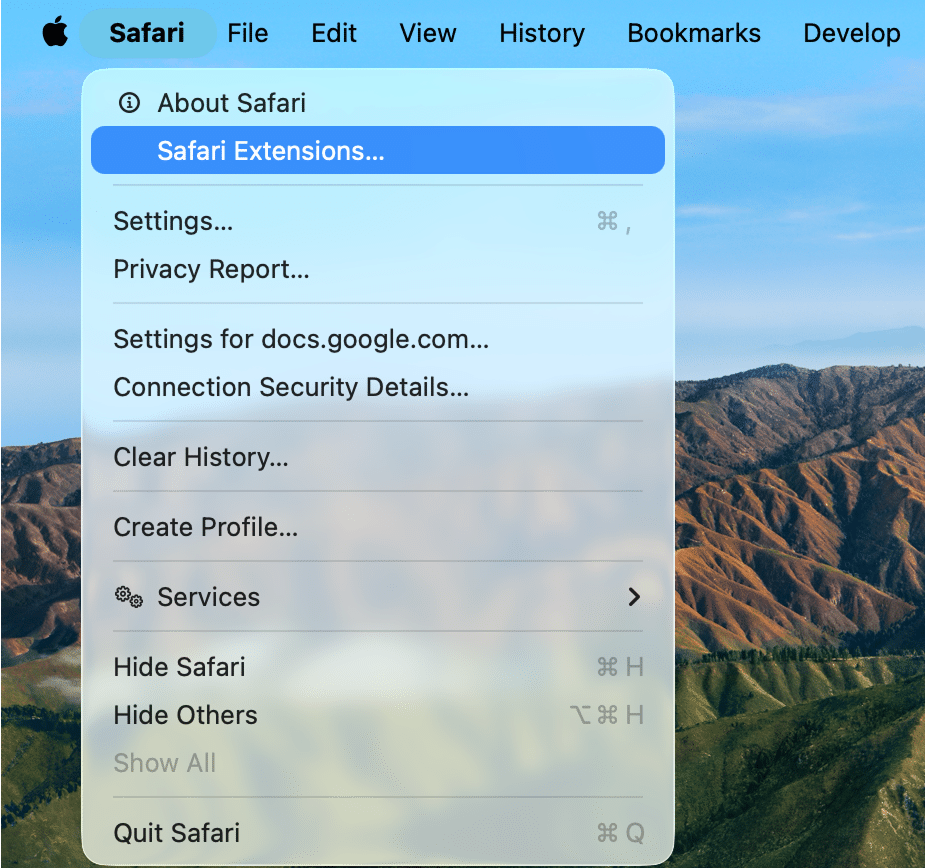This screenshot has height=868, width=925.
Task: Open the Develop menu
Action: click(852, 33)
